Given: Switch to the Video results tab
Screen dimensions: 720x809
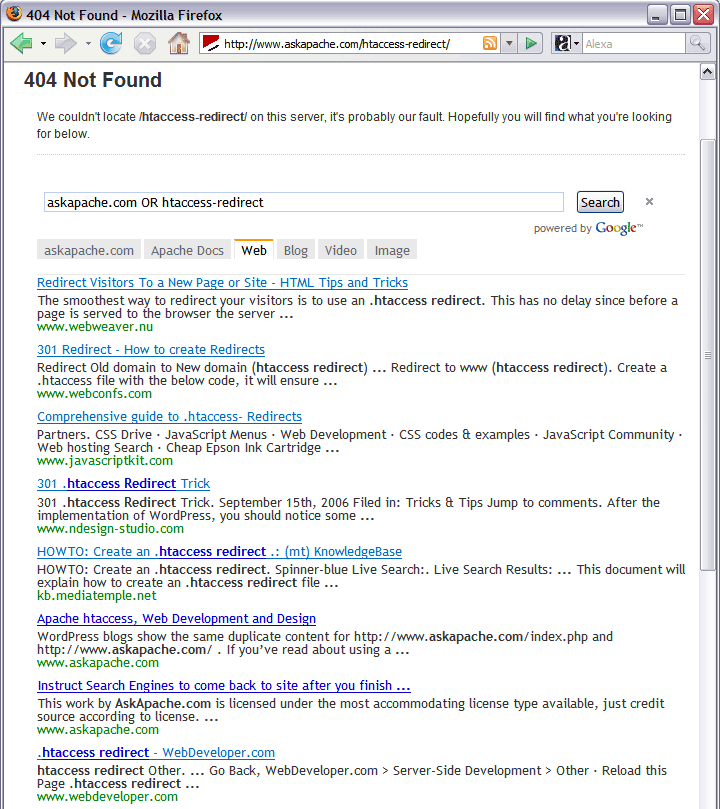Looking at the screenshot, I should point(340,250).
